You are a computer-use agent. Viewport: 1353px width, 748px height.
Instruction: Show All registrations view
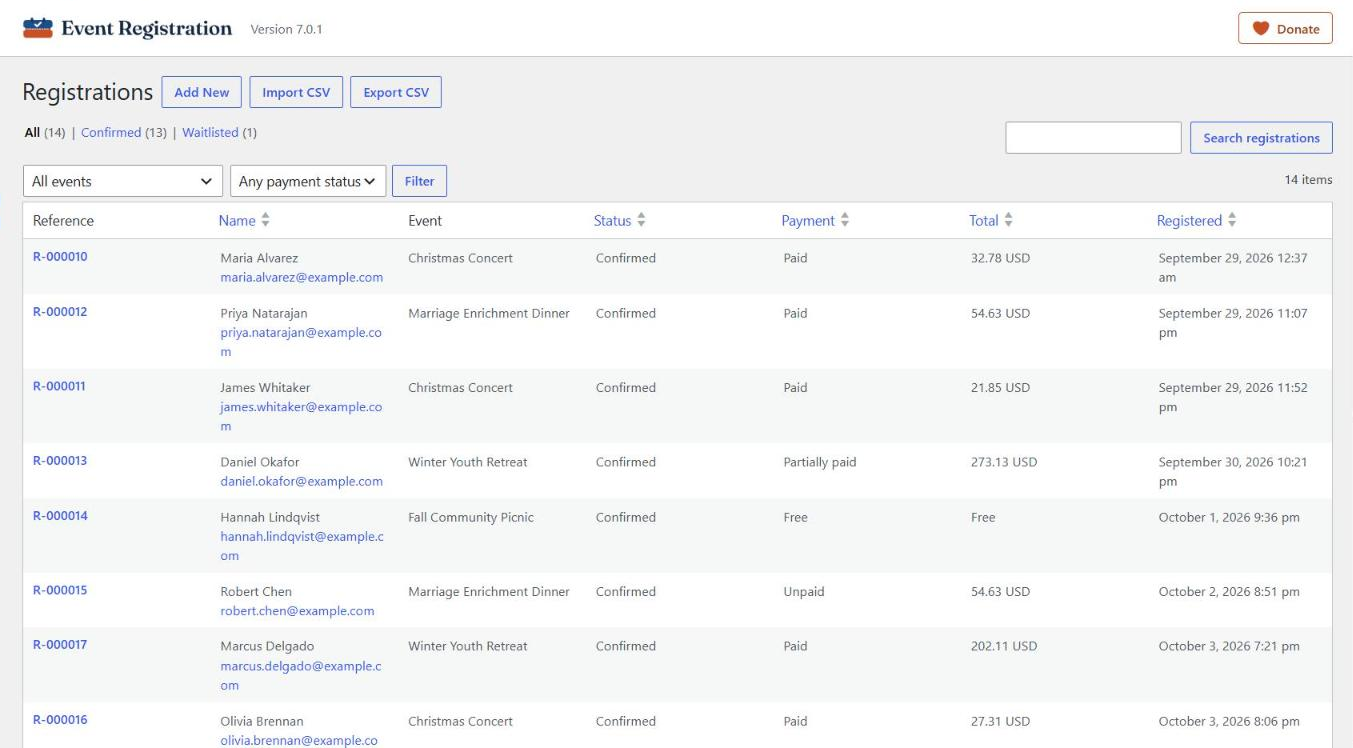(x=33, y=132)
